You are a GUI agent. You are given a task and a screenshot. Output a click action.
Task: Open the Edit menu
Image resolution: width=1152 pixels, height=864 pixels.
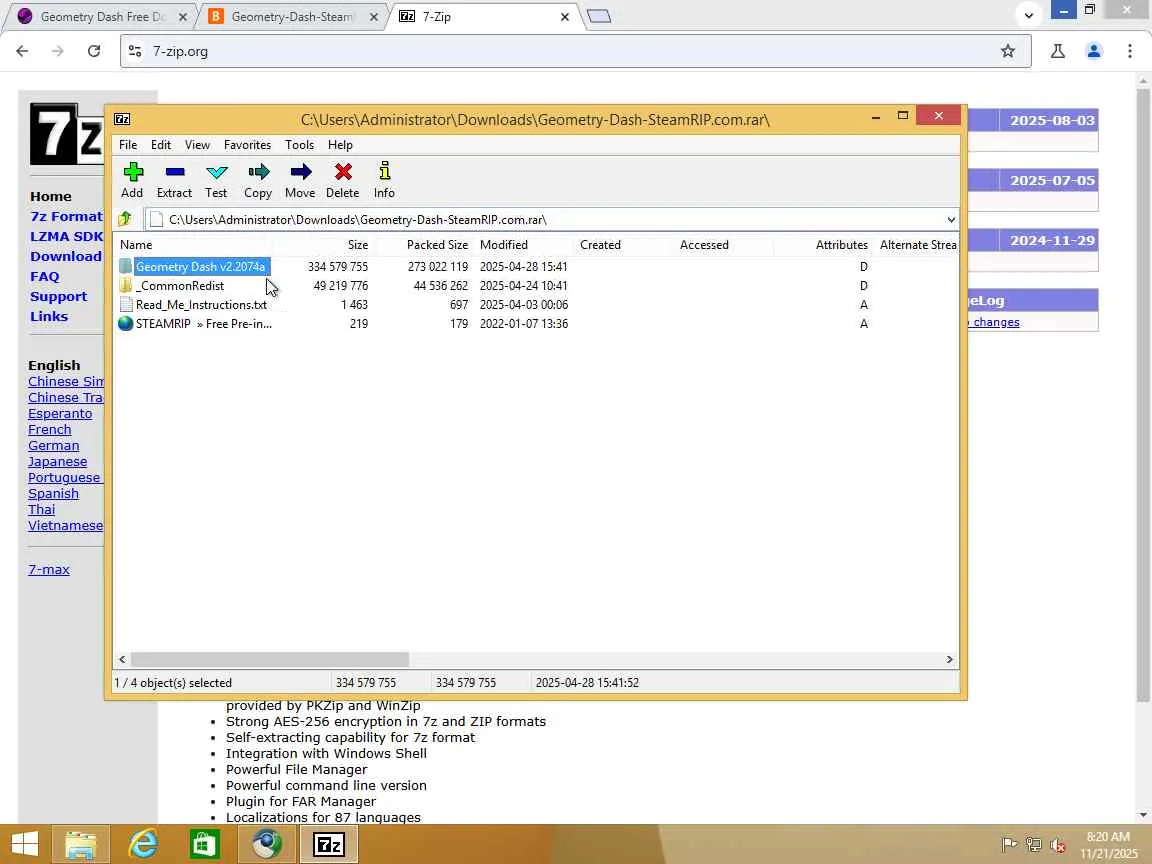pos(161,145)
